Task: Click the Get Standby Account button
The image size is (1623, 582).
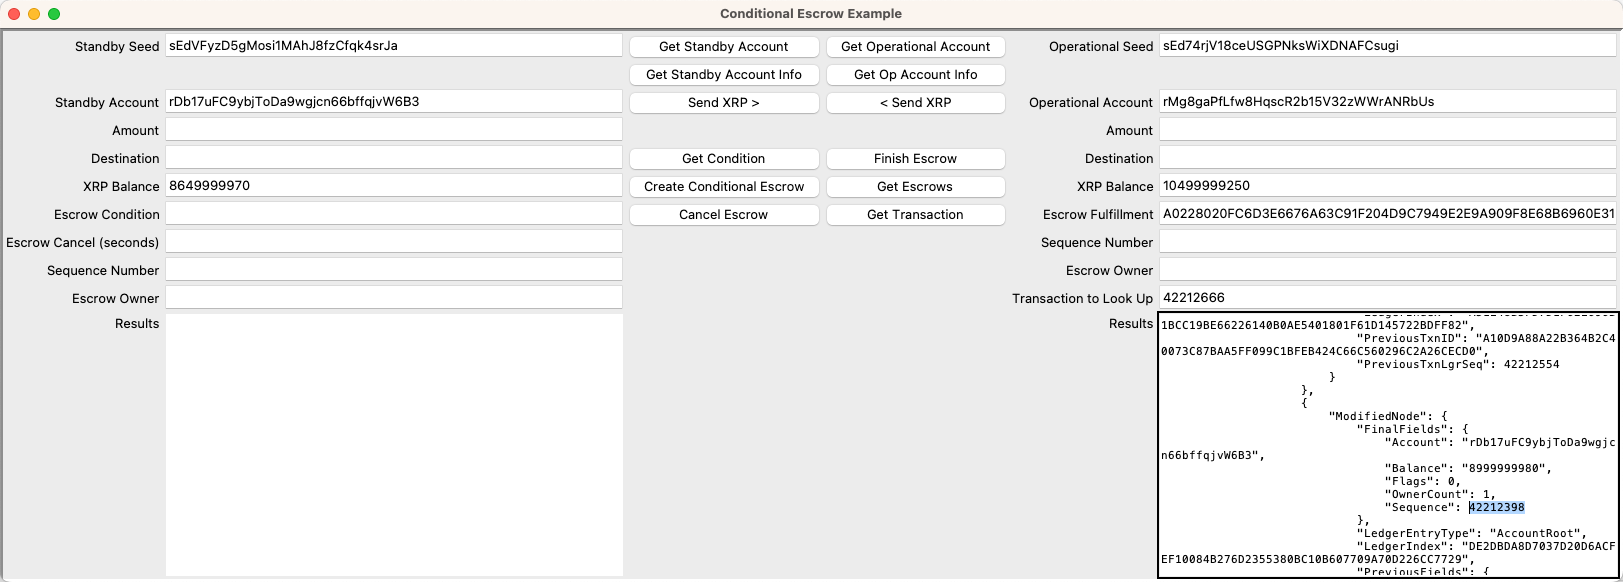Action: click(723, 47)
